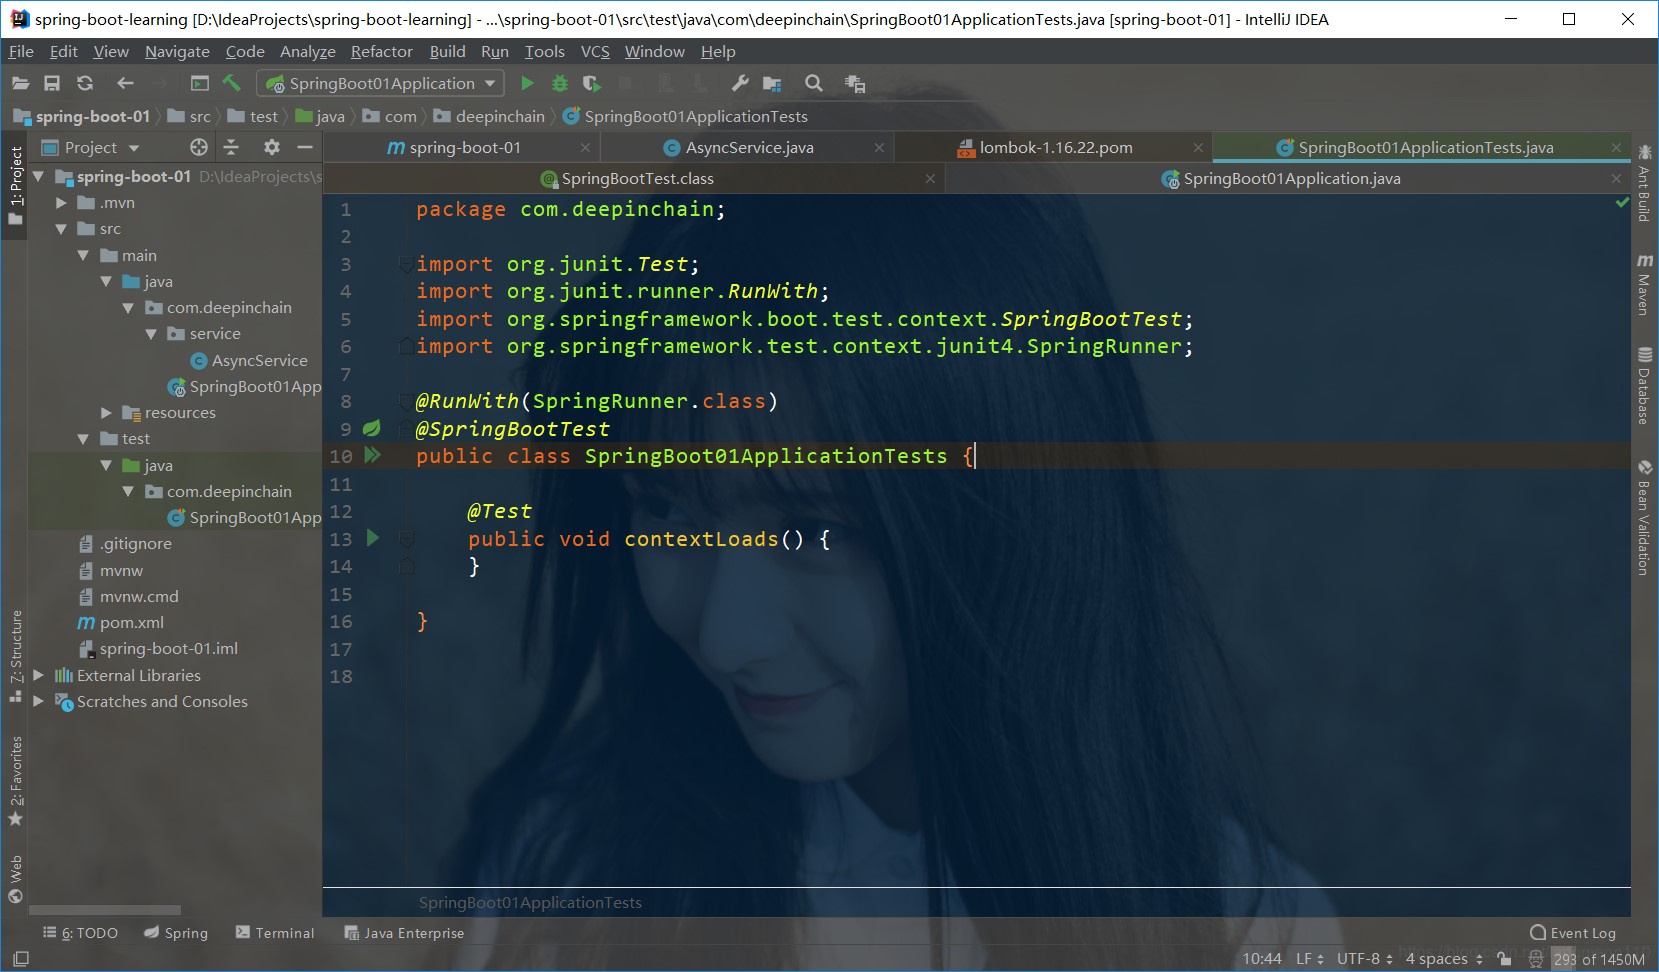The image size is (1659, 972).
Task: Click the Hector inspector status bar icon
Action: point(1536,959)
